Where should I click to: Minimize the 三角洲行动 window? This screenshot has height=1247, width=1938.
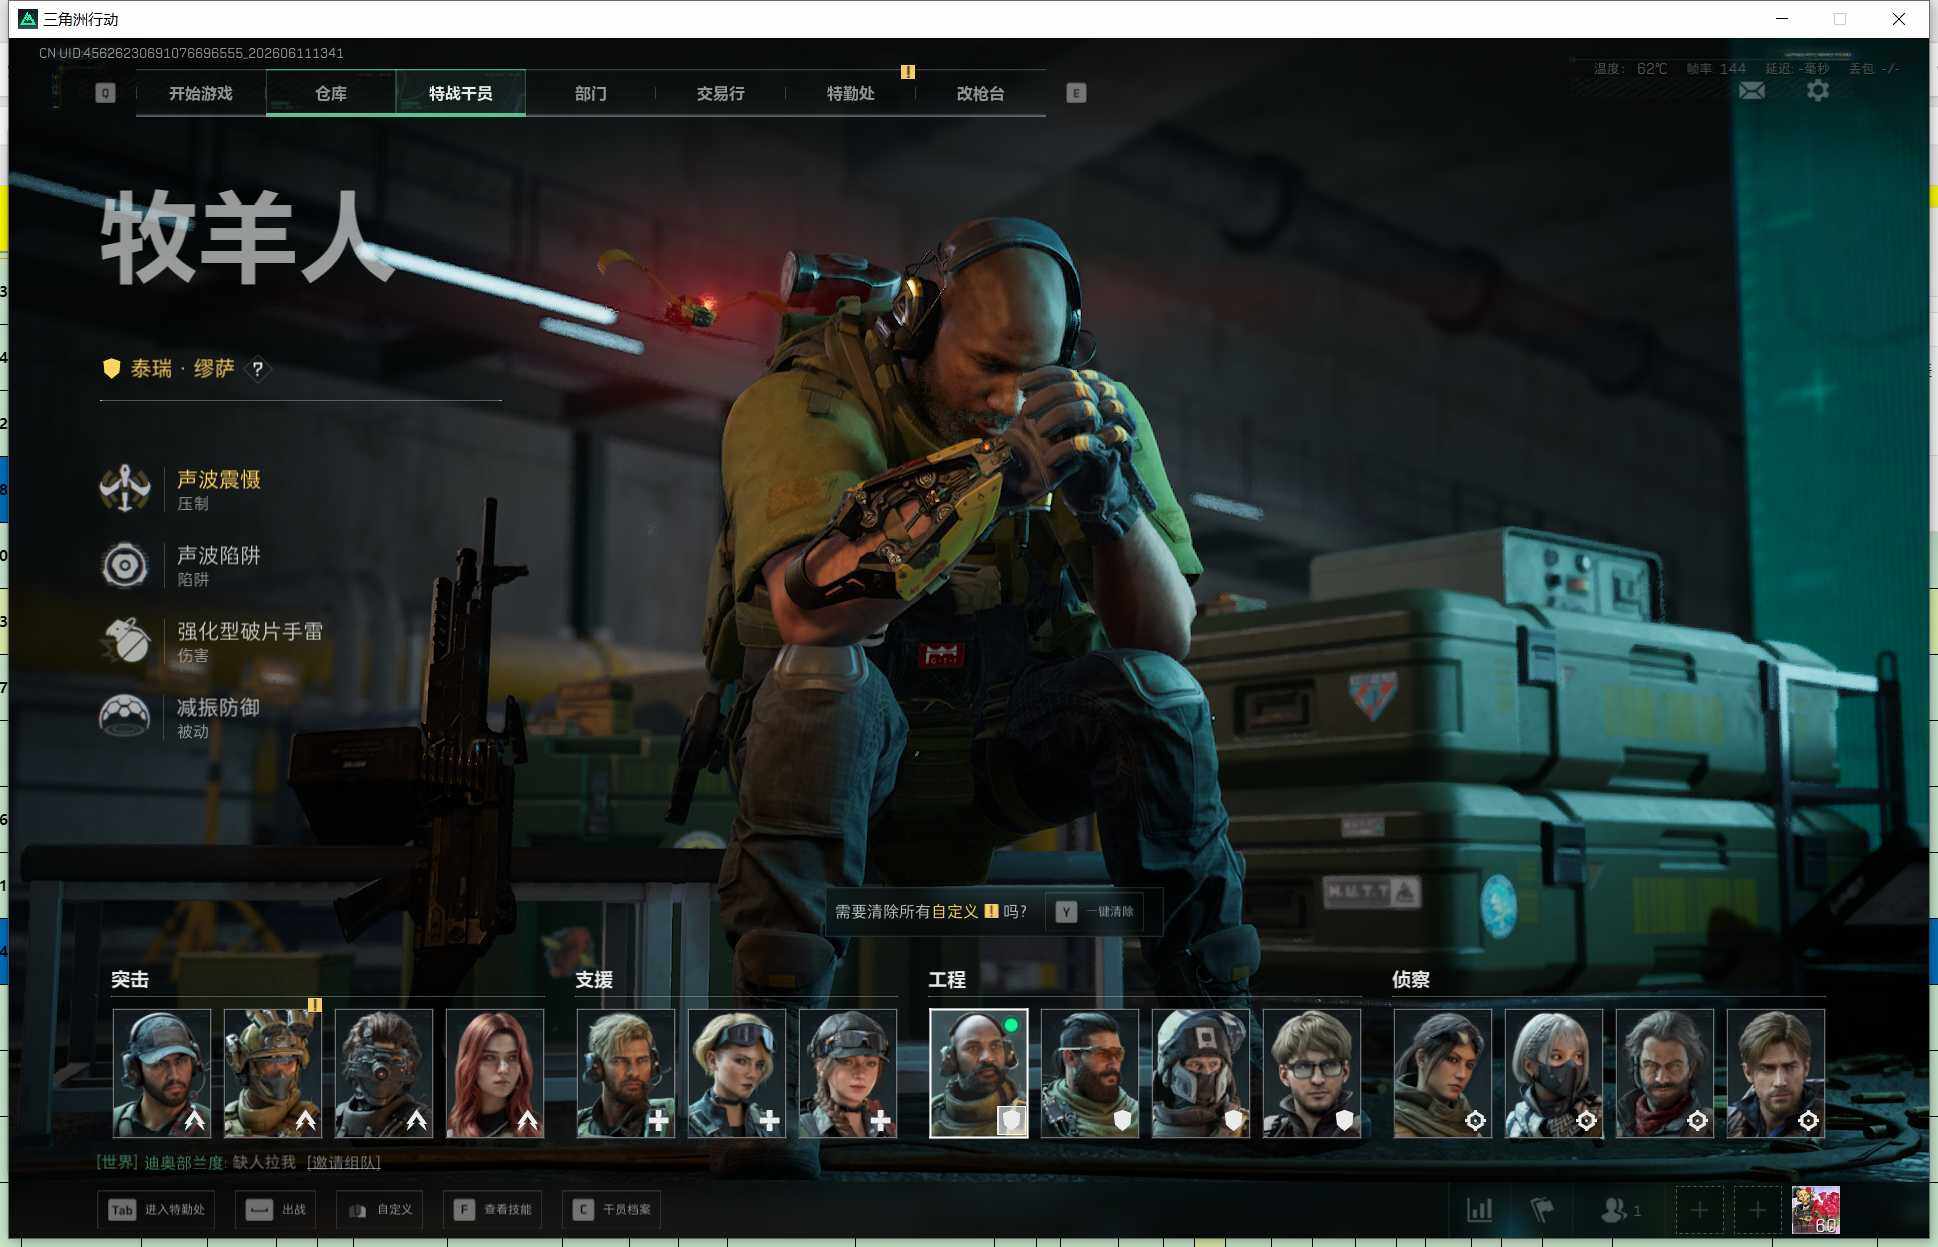click(1782, 19)
